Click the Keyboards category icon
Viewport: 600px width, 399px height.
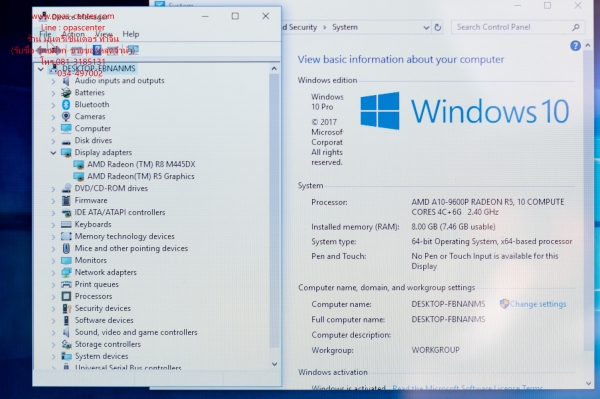tap(66, 225)
